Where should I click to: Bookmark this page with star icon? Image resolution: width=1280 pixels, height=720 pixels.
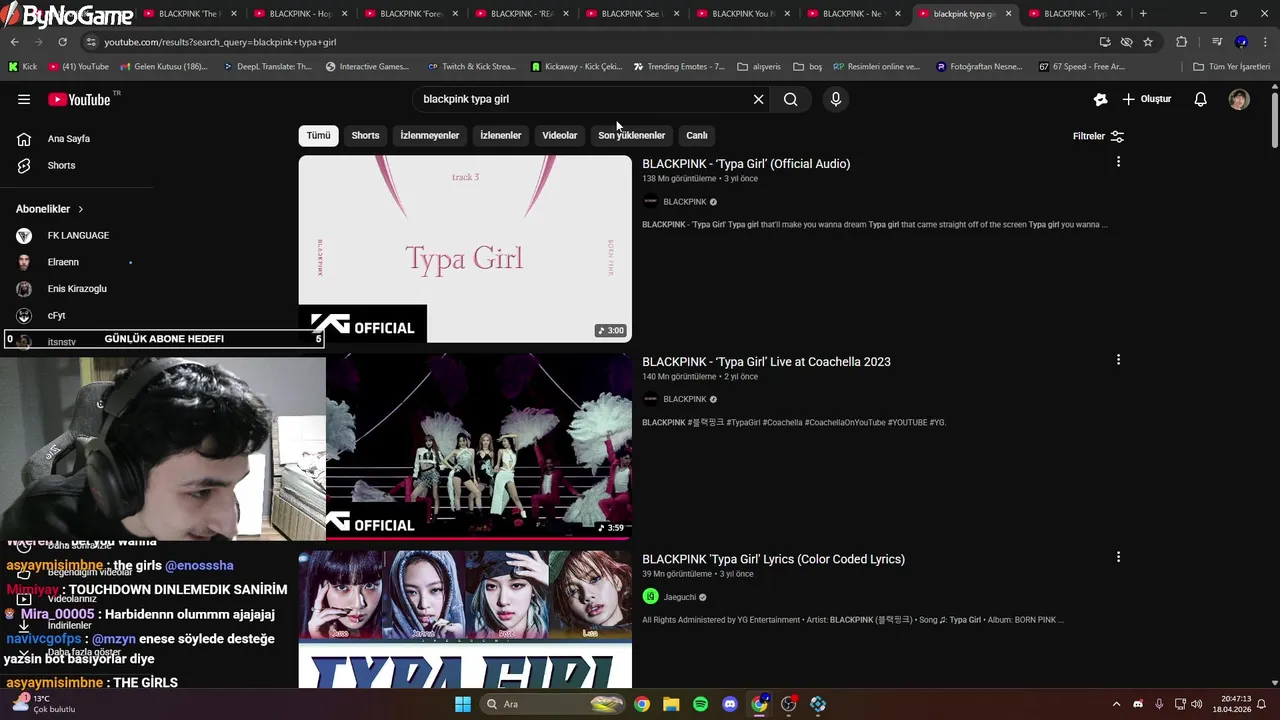1148,42
